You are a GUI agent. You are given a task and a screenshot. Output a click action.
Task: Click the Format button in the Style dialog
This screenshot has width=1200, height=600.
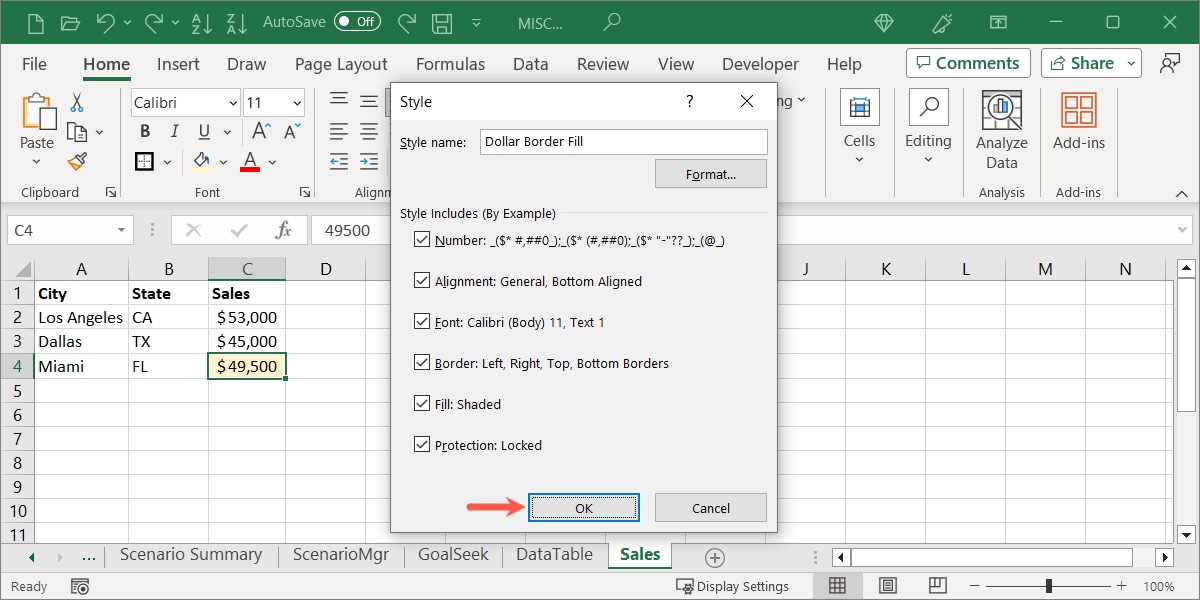(710, 173)
